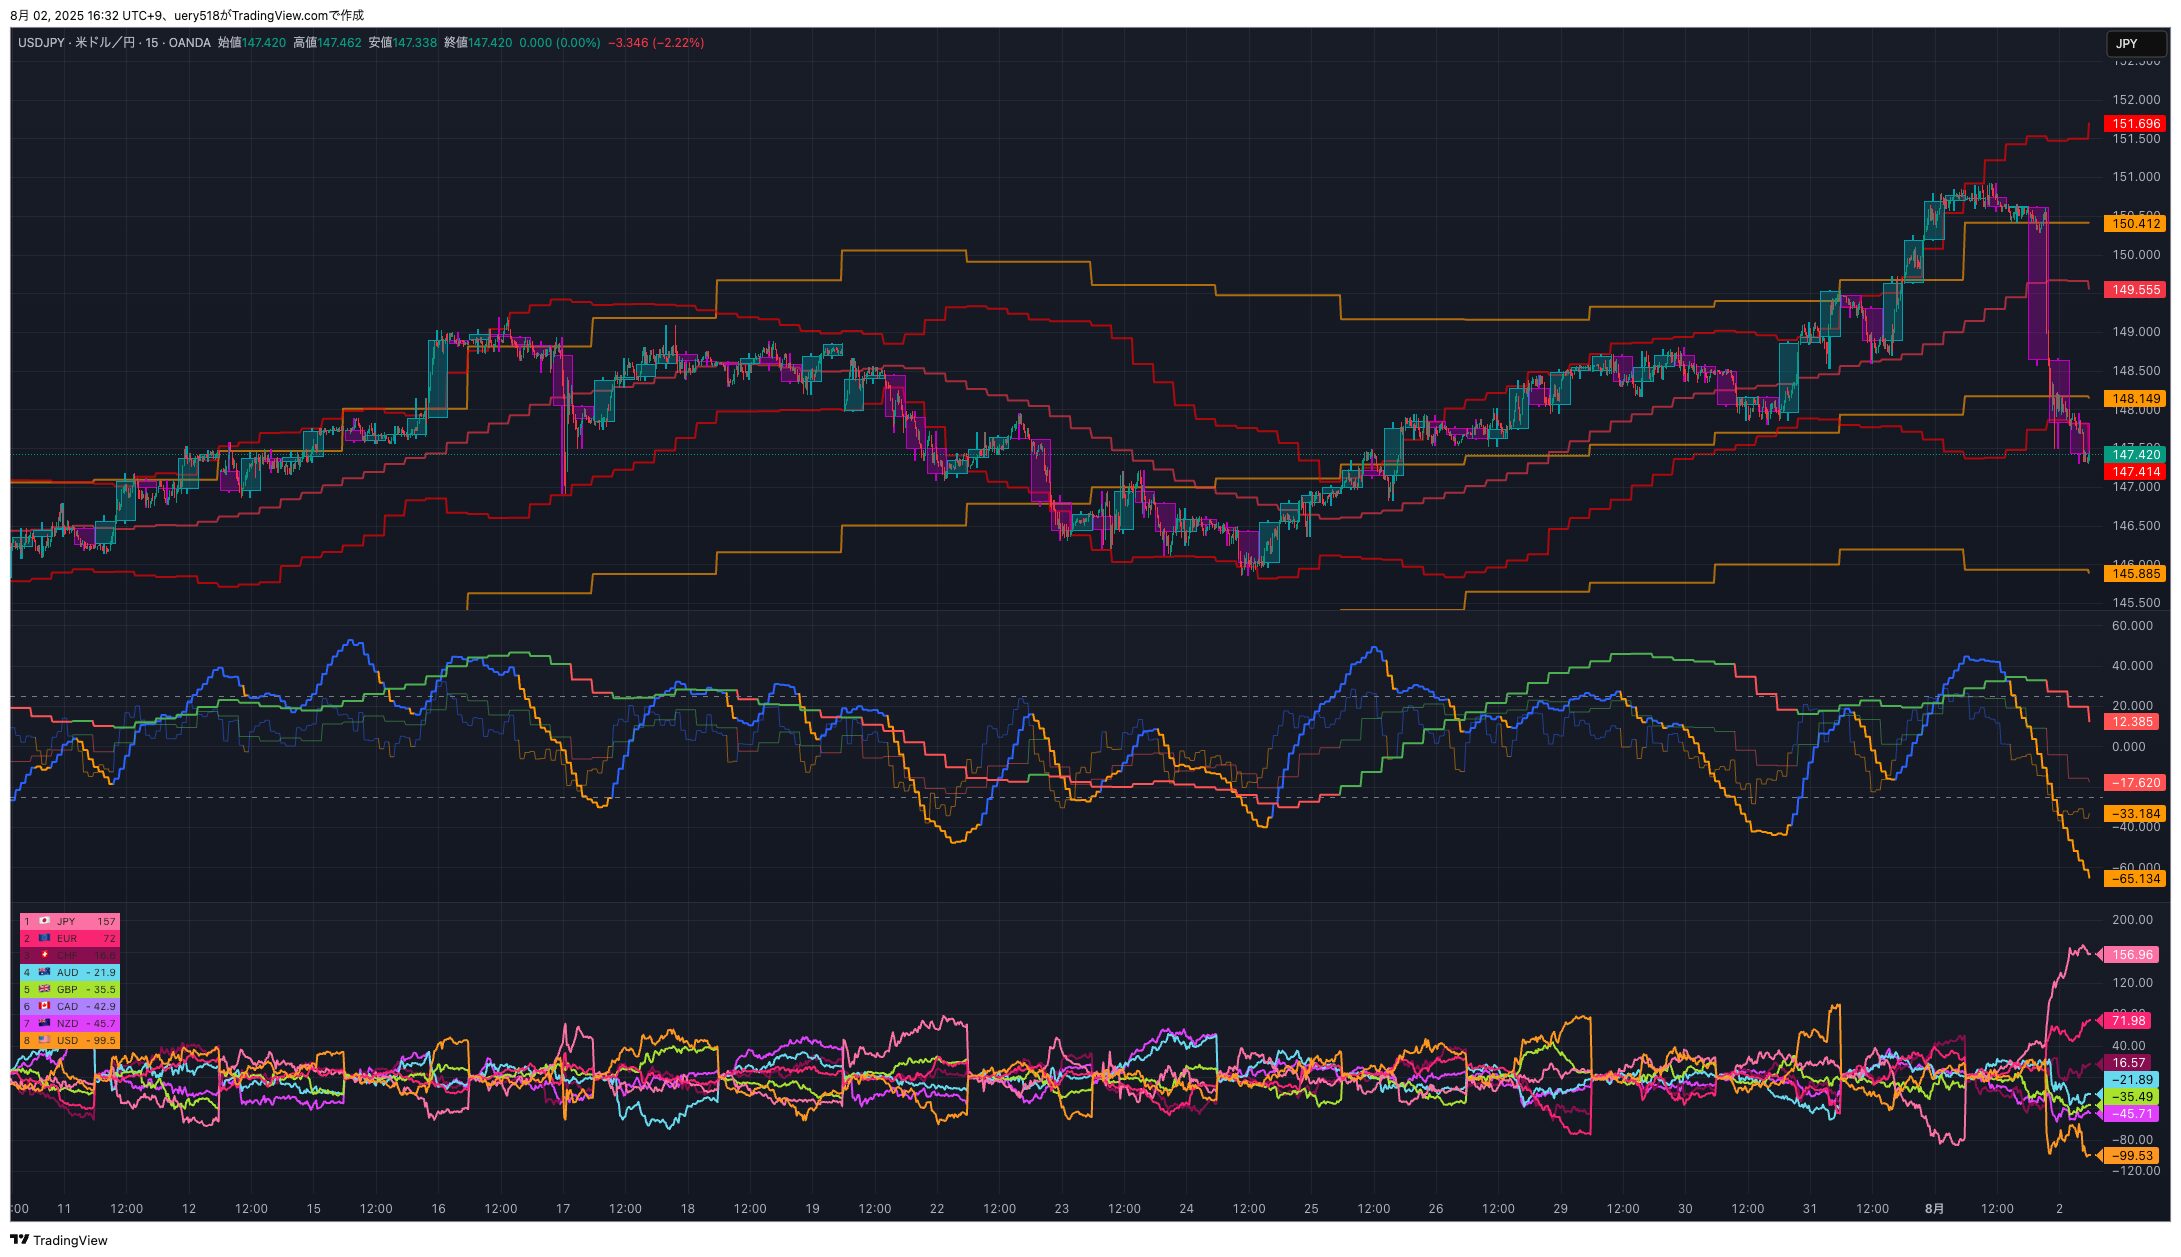Image resolution: width=2181 pixels, height=1257 pixels.
Task: Click the Japan flag icon in strength table
Action: pyautogui.click(x=44, y=921)
